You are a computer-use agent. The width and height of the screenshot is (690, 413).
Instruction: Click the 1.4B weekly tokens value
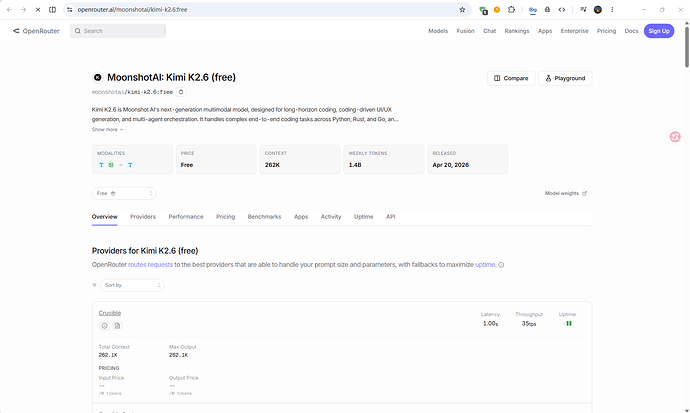tap(355, 165)
